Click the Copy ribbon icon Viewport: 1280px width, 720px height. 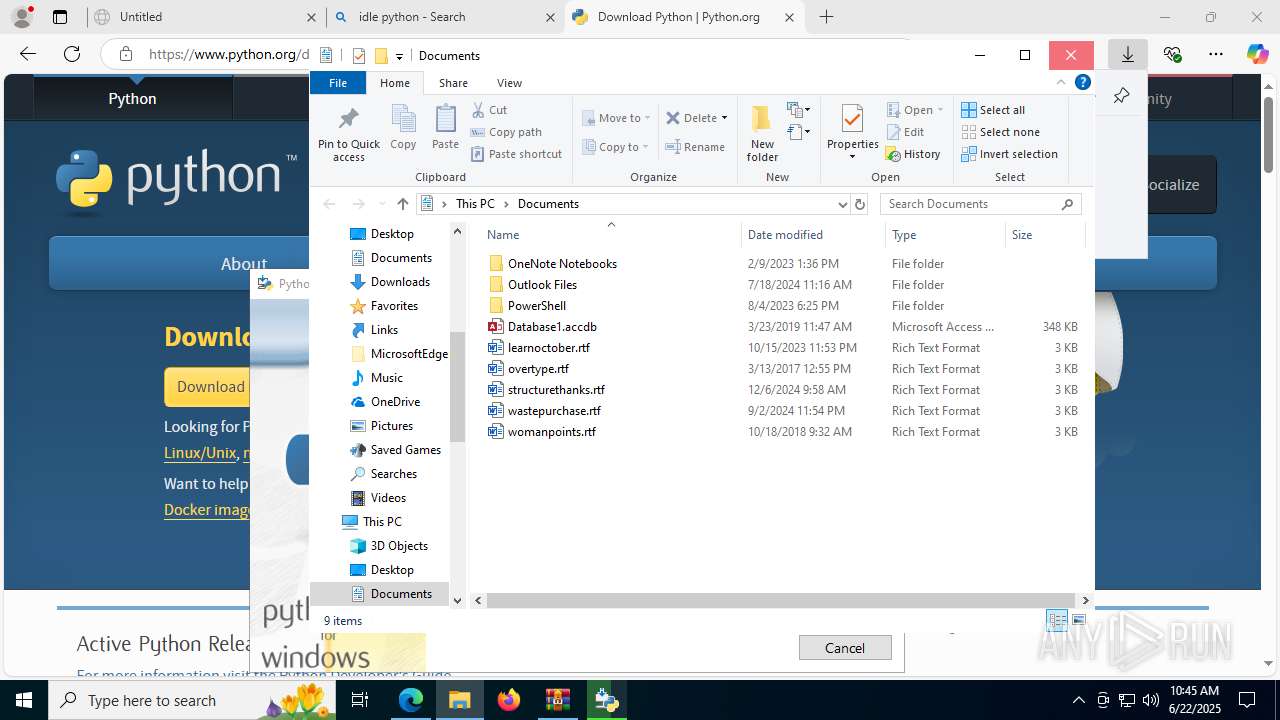403,127
